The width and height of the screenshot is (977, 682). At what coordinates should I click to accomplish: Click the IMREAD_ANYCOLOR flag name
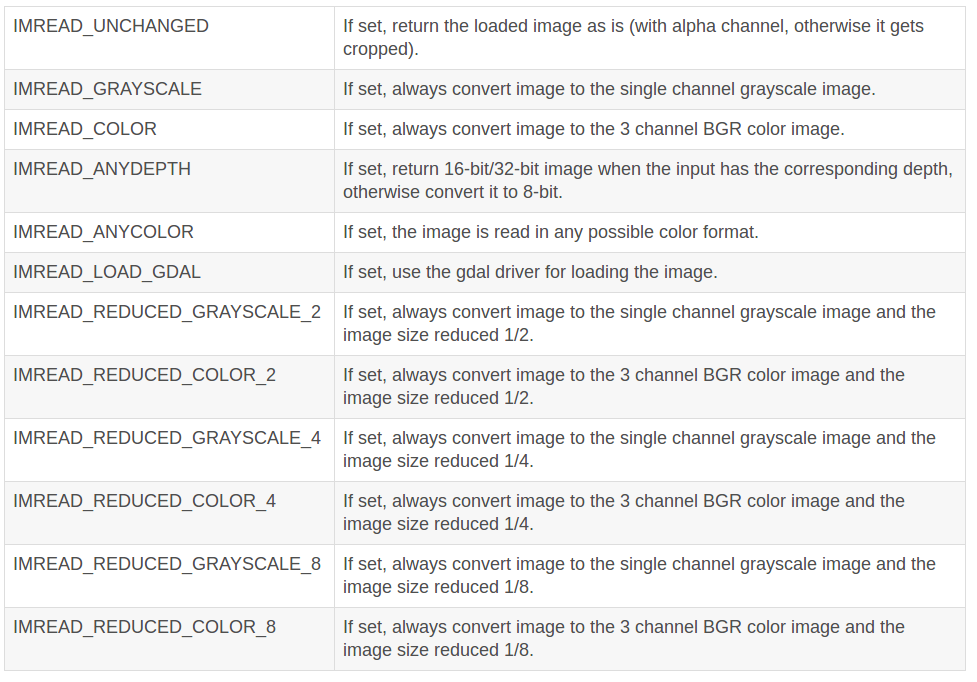click(x=103, y=232)
